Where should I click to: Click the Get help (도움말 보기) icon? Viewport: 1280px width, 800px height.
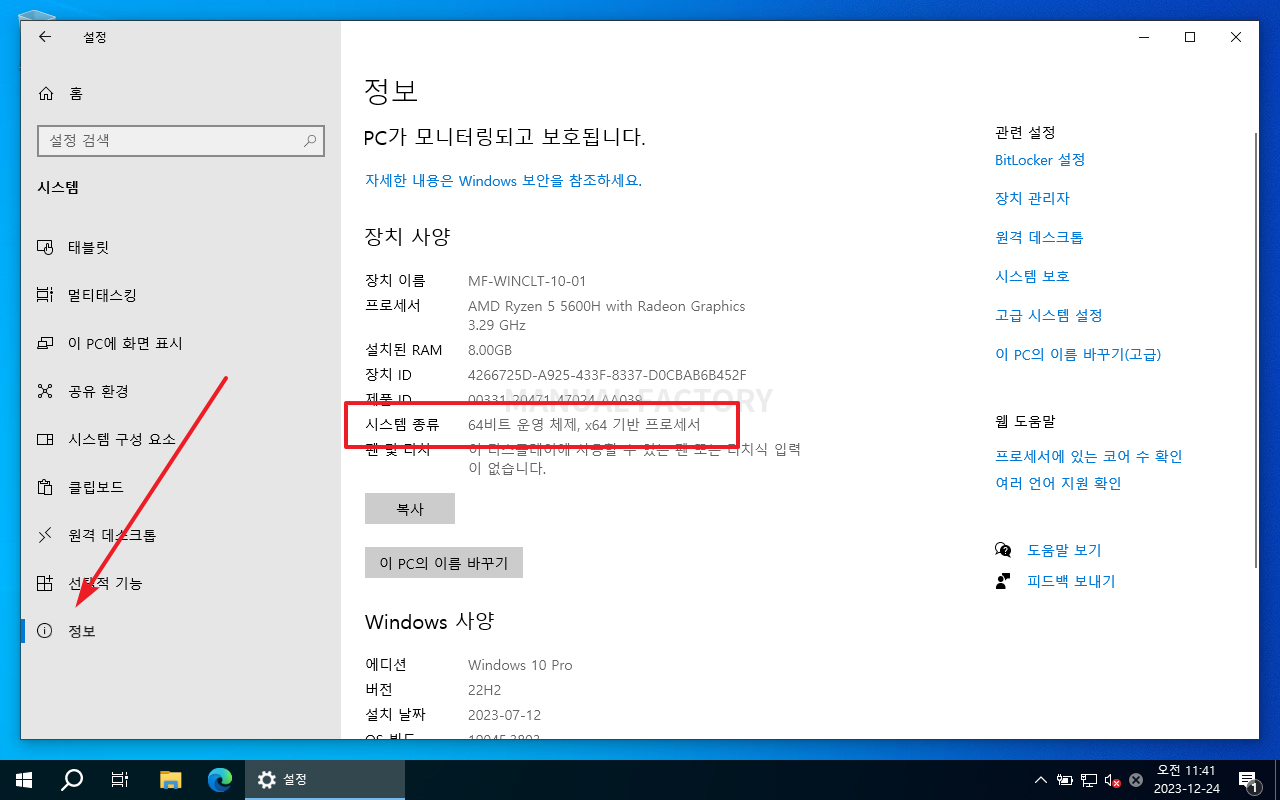tap(1003, 549)
